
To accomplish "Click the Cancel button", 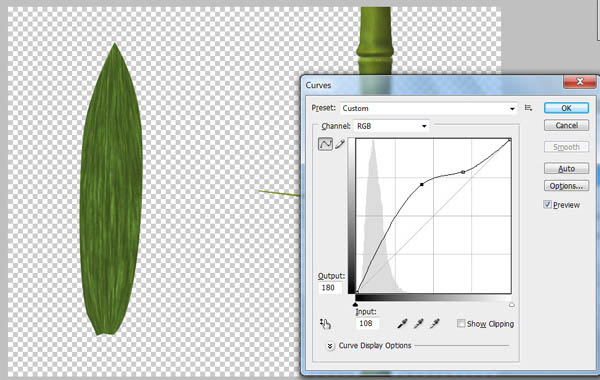I will (x=566, y=126).
